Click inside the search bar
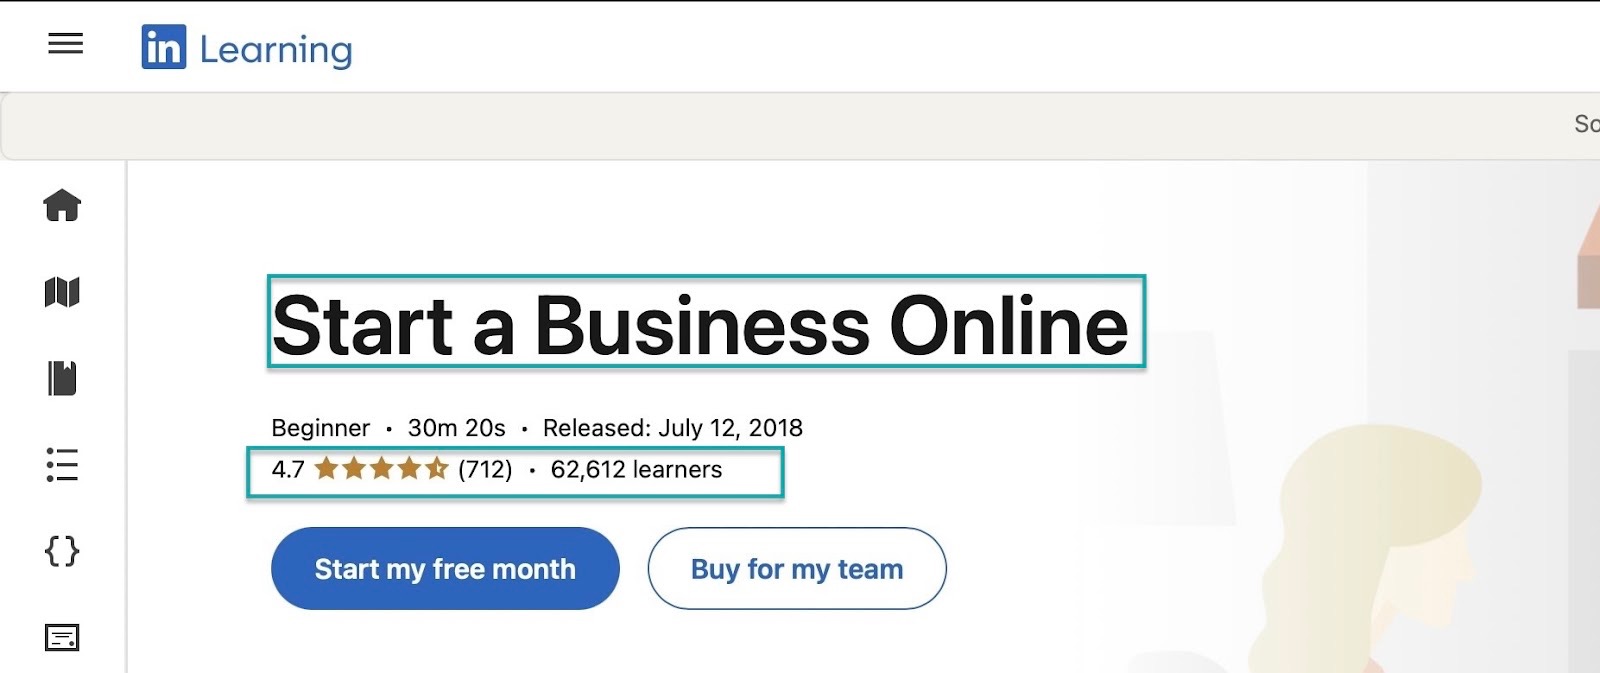 pos(800,122)
